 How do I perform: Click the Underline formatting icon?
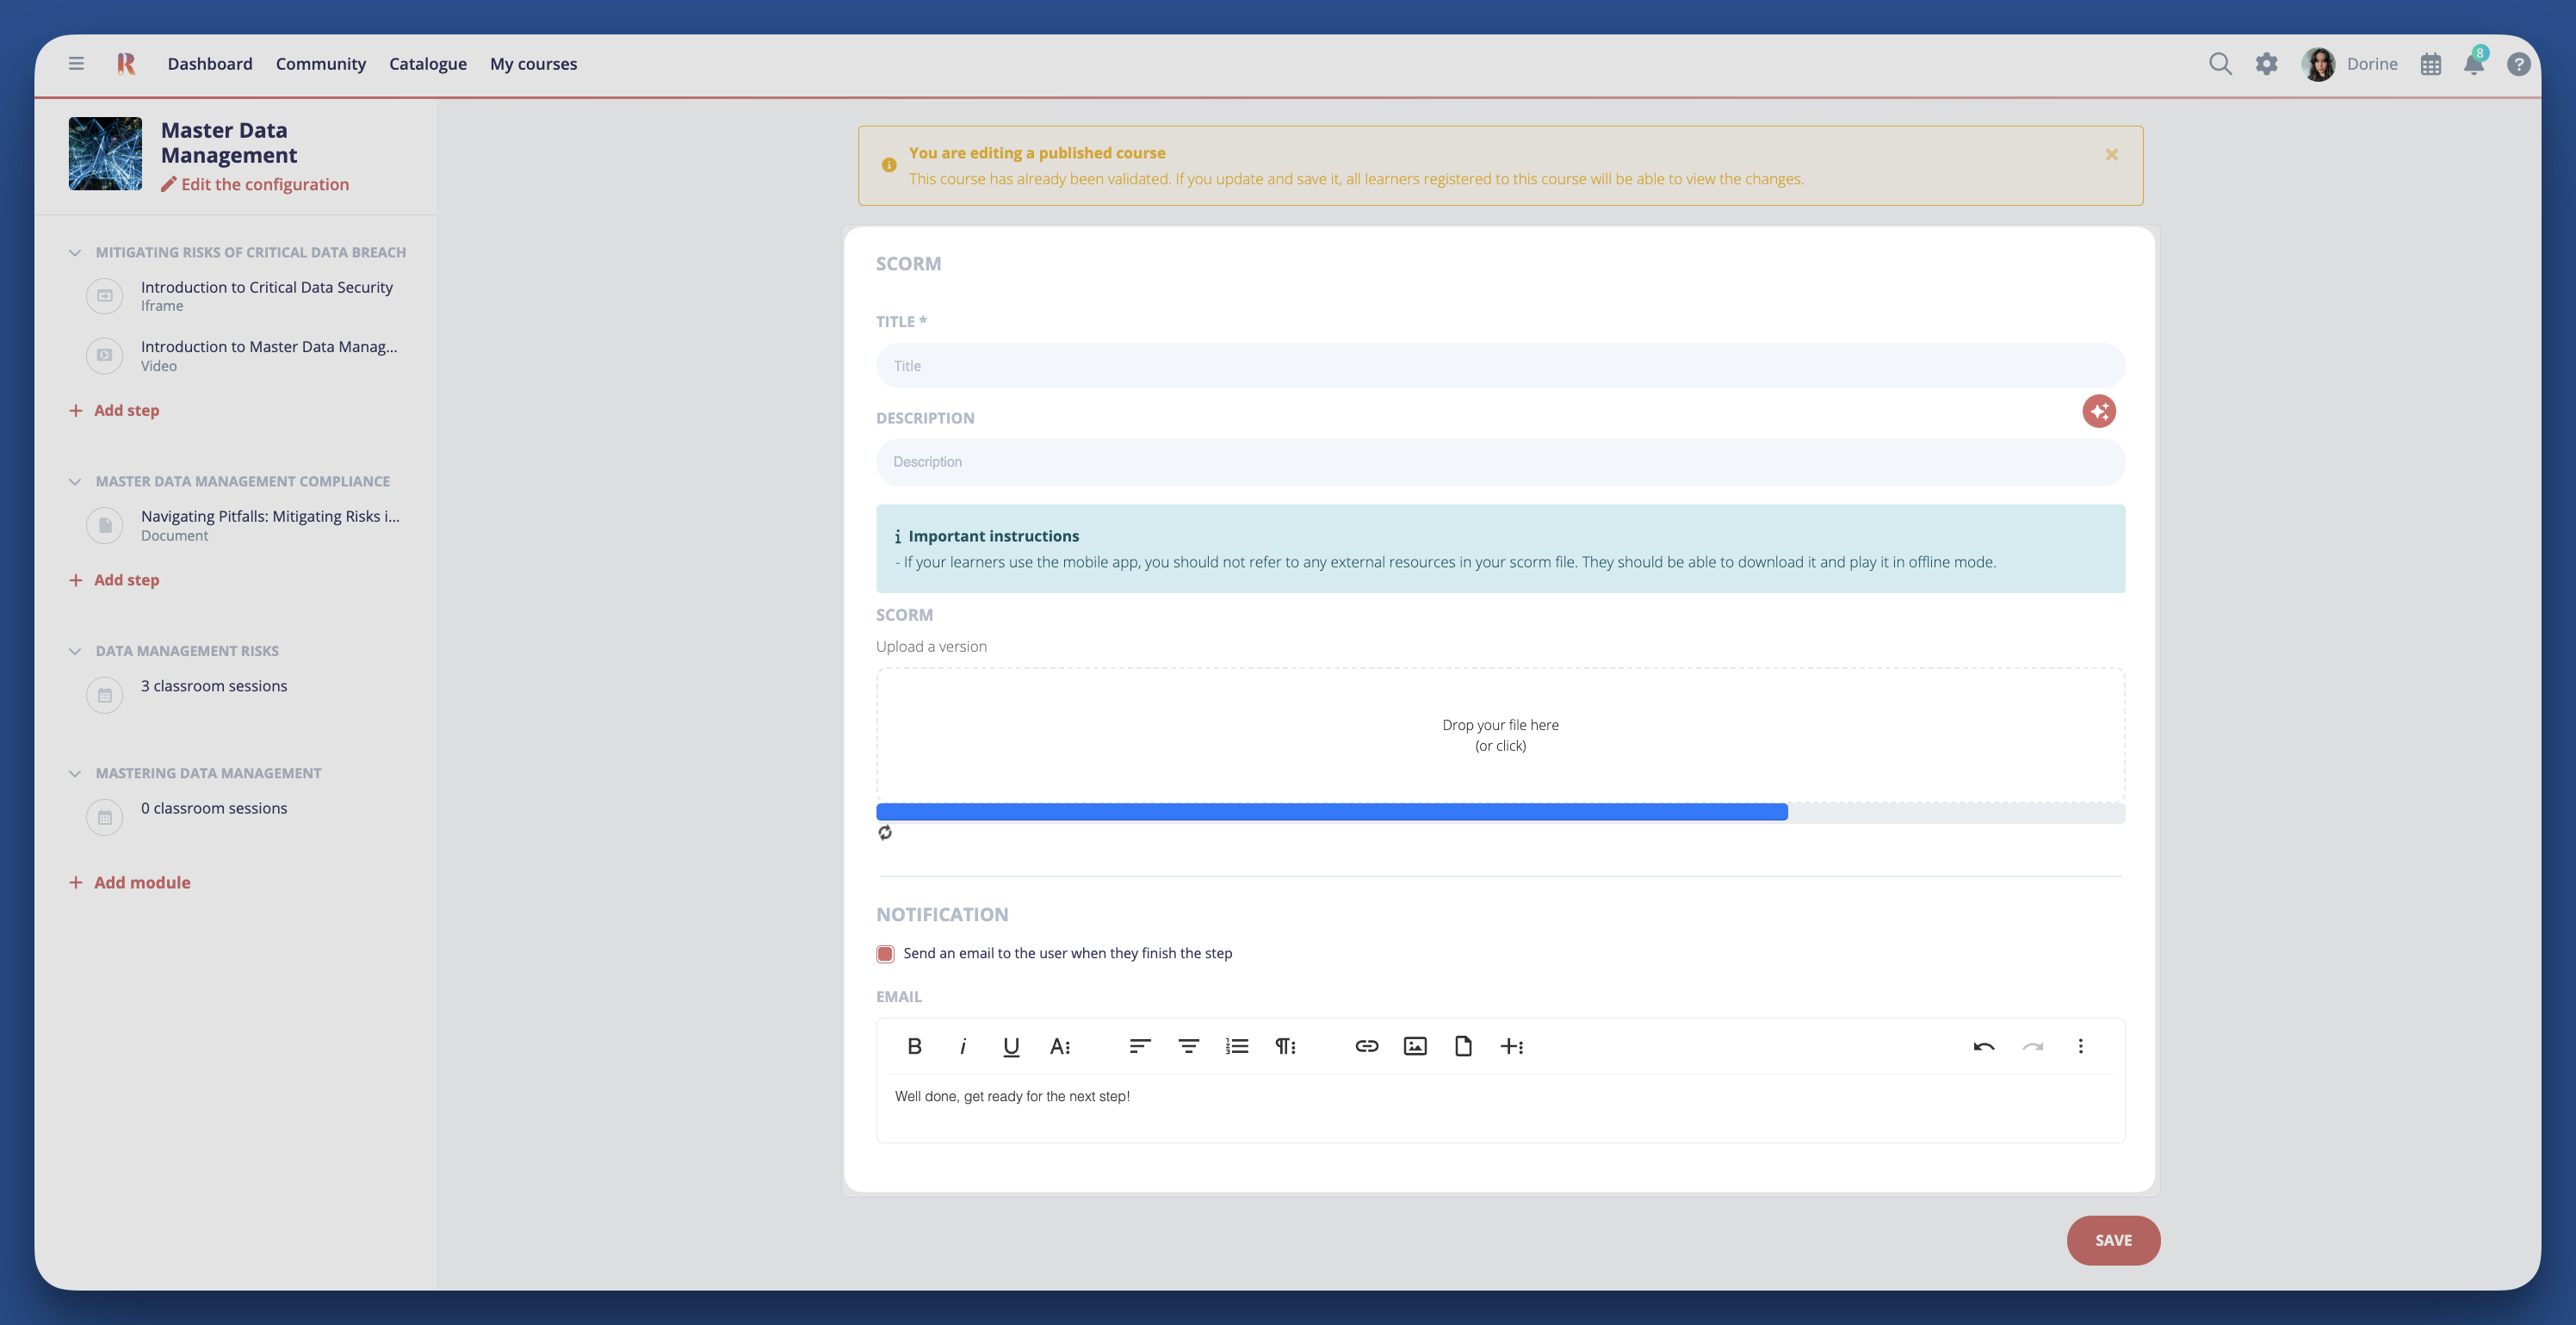[x=1011, y=1046]
